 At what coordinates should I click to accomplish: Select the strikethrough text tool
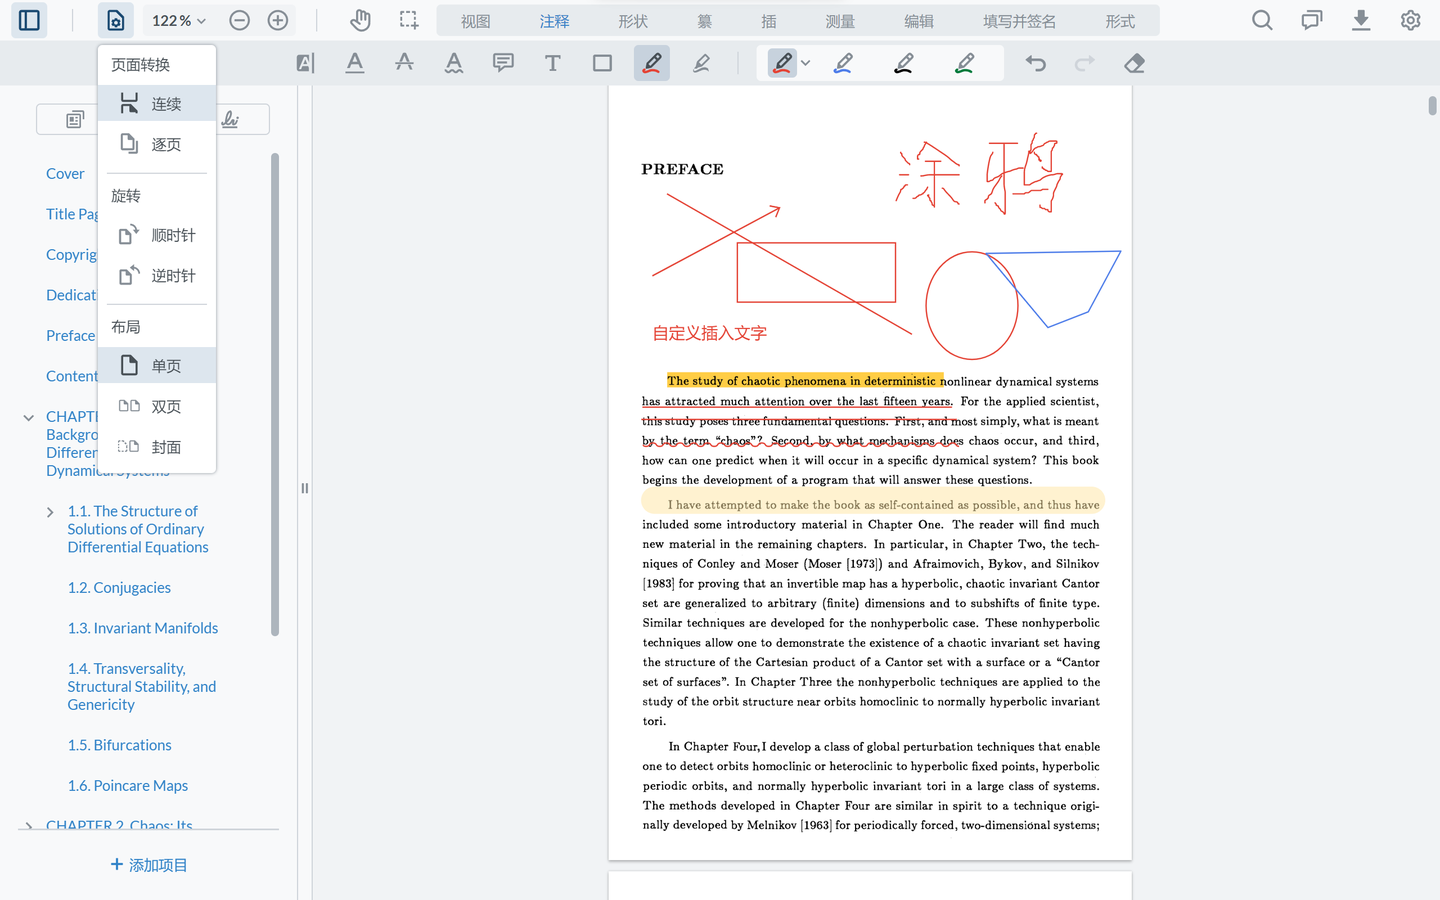[404, 62]
